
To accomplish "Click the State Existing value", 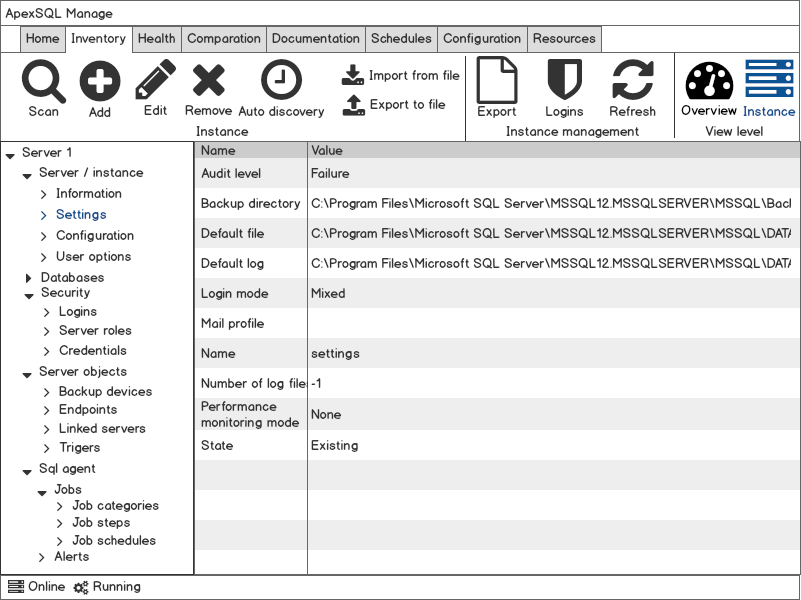I will (x=335, y=445).
